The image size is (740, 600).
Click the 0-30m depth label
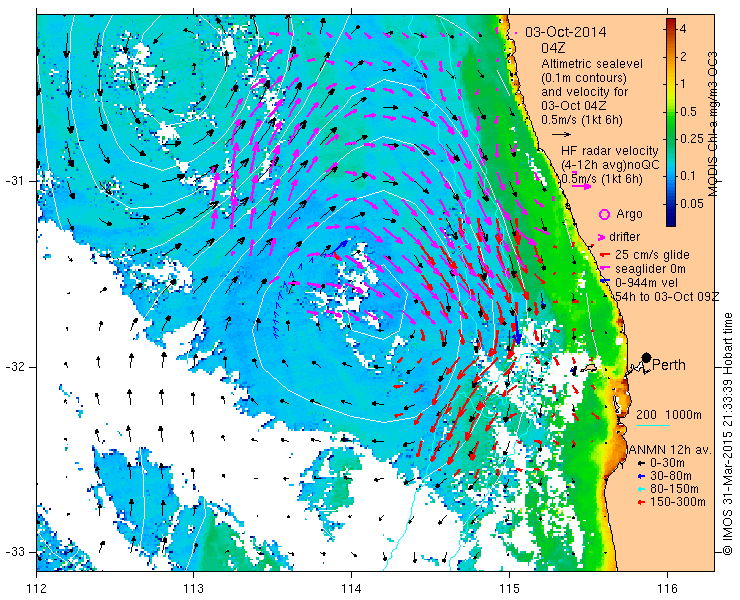(x=667, y=463)
